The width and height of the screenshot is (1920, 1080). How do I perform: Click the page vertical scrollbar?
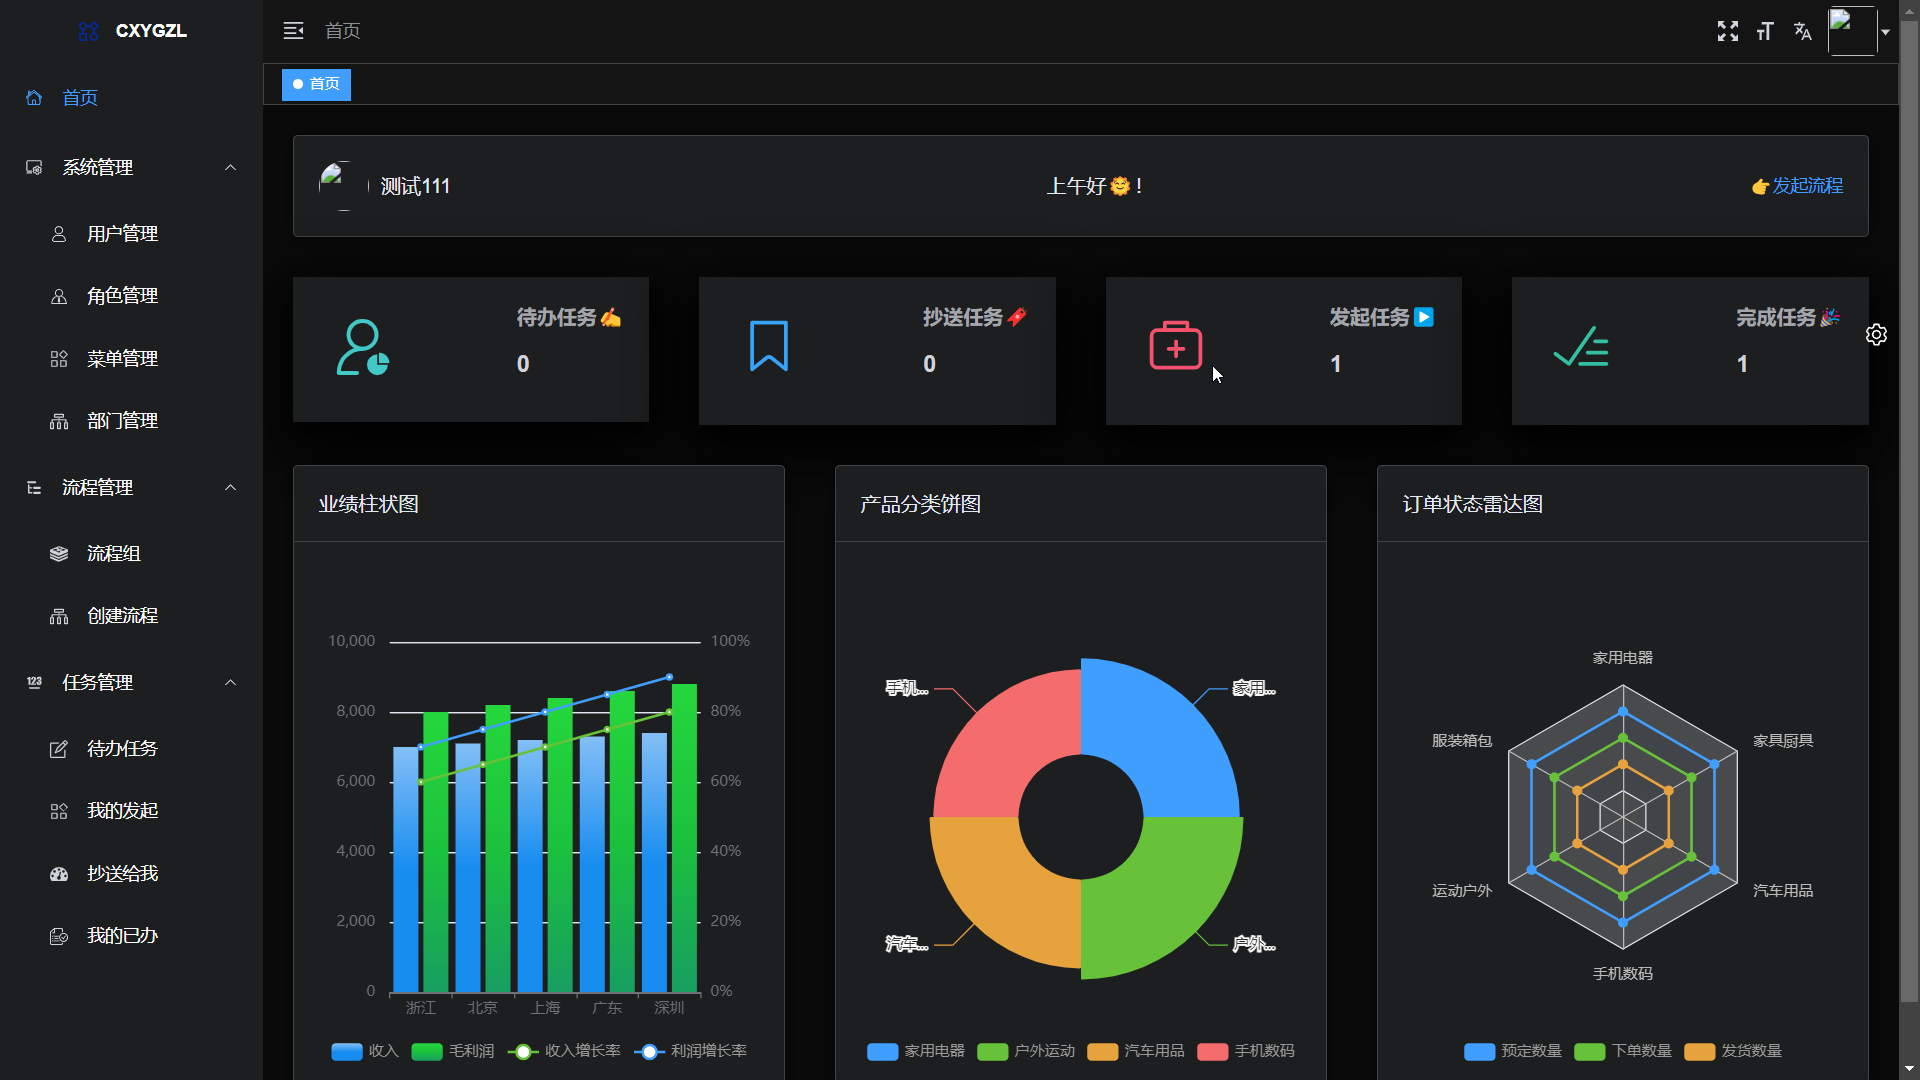pyautogui.click(x=1909, y=510)
